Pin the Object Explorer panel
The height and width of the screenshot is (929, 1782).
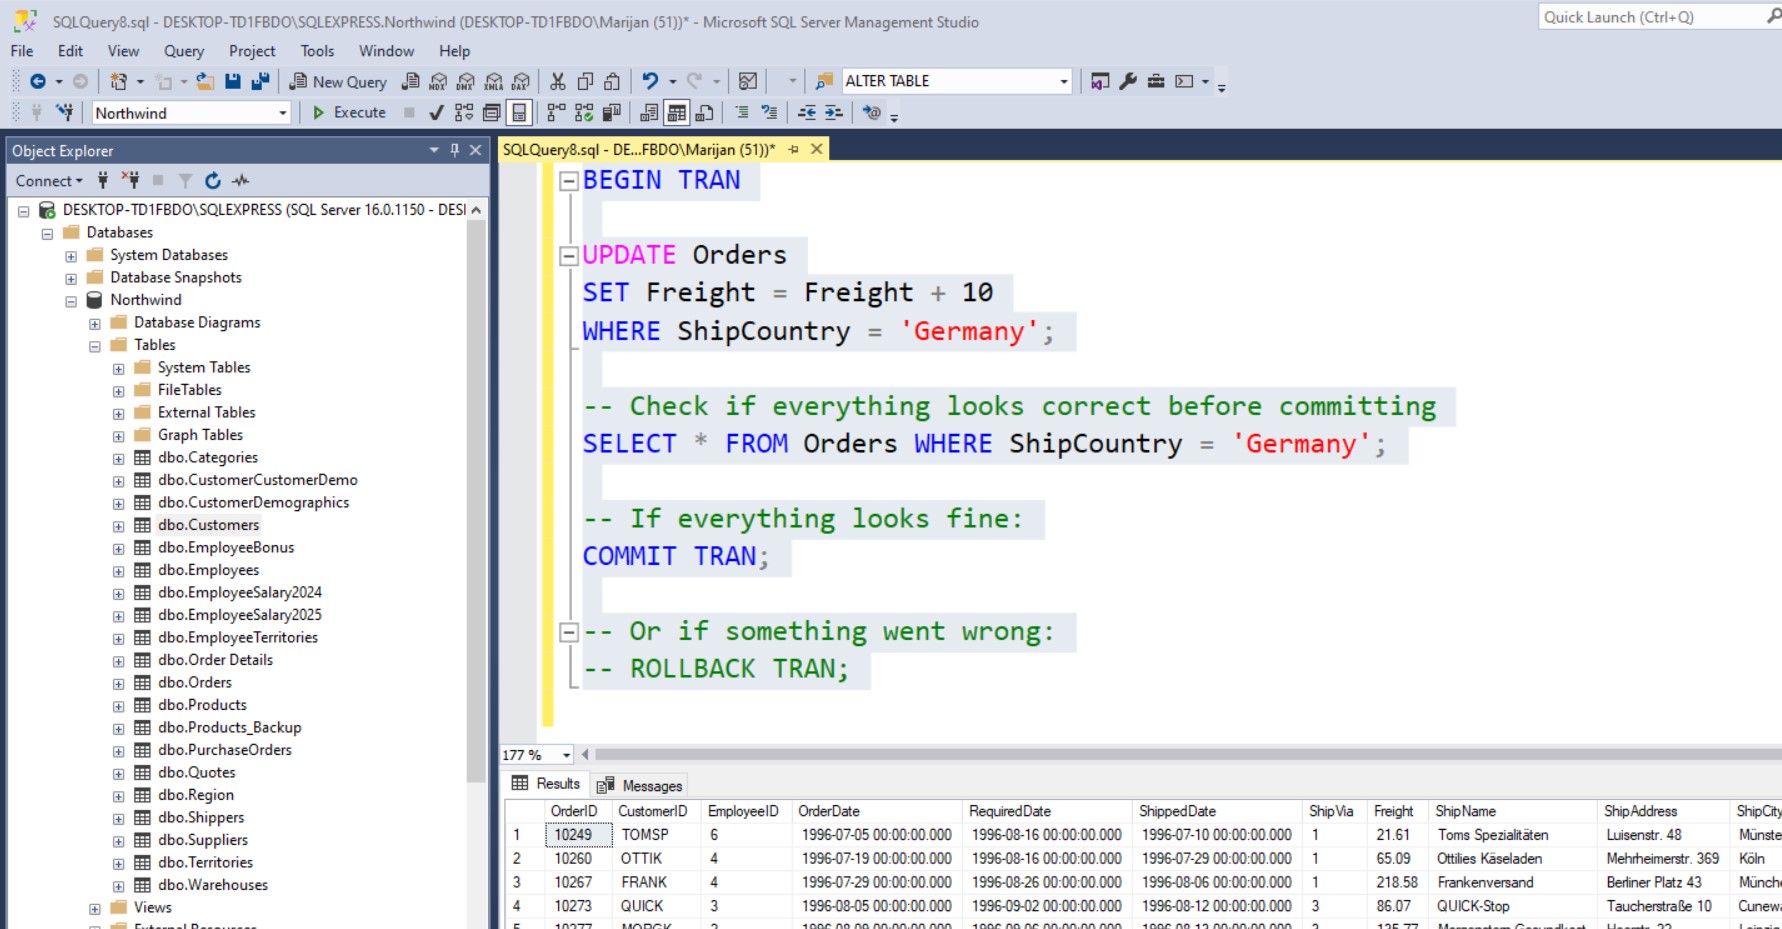click(x=455, y=150)
